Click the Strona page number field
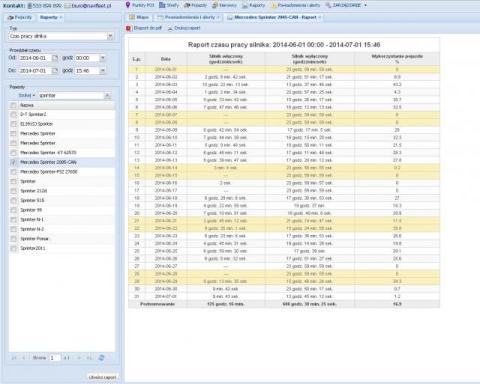Viewport: 480px width, 384px height. 55,358
